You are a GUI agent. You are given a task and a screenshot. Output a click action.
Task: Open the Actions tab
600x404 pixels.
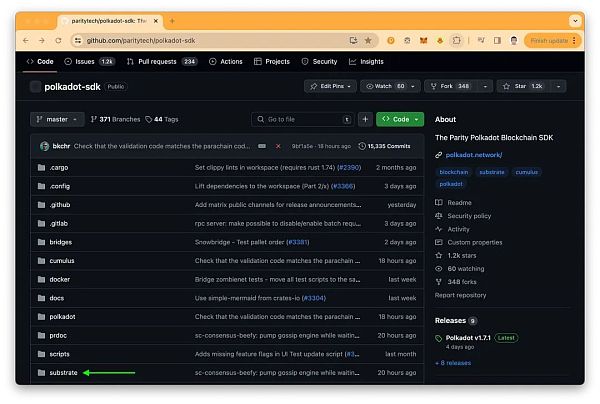pyautogui.click(x=226, y=61)
